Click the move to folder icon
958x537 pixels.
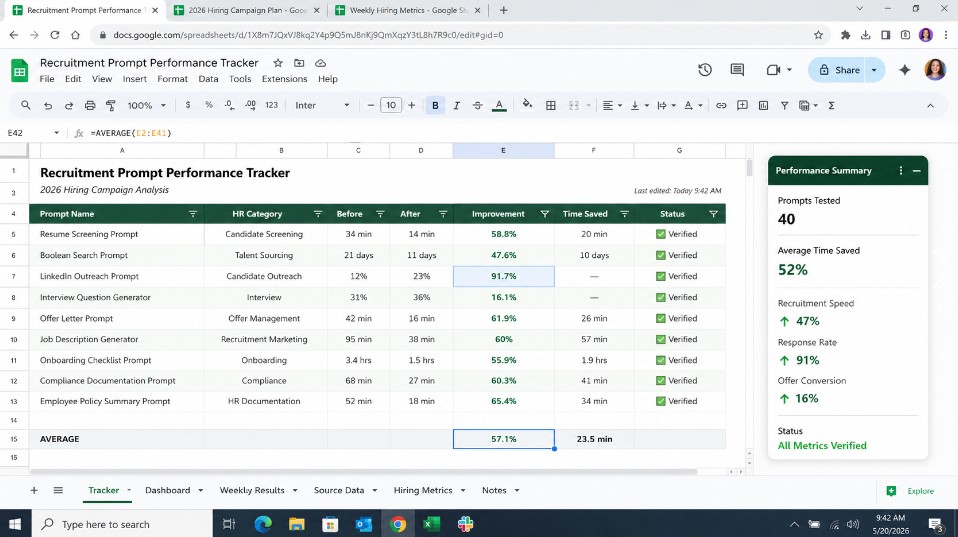299,63
